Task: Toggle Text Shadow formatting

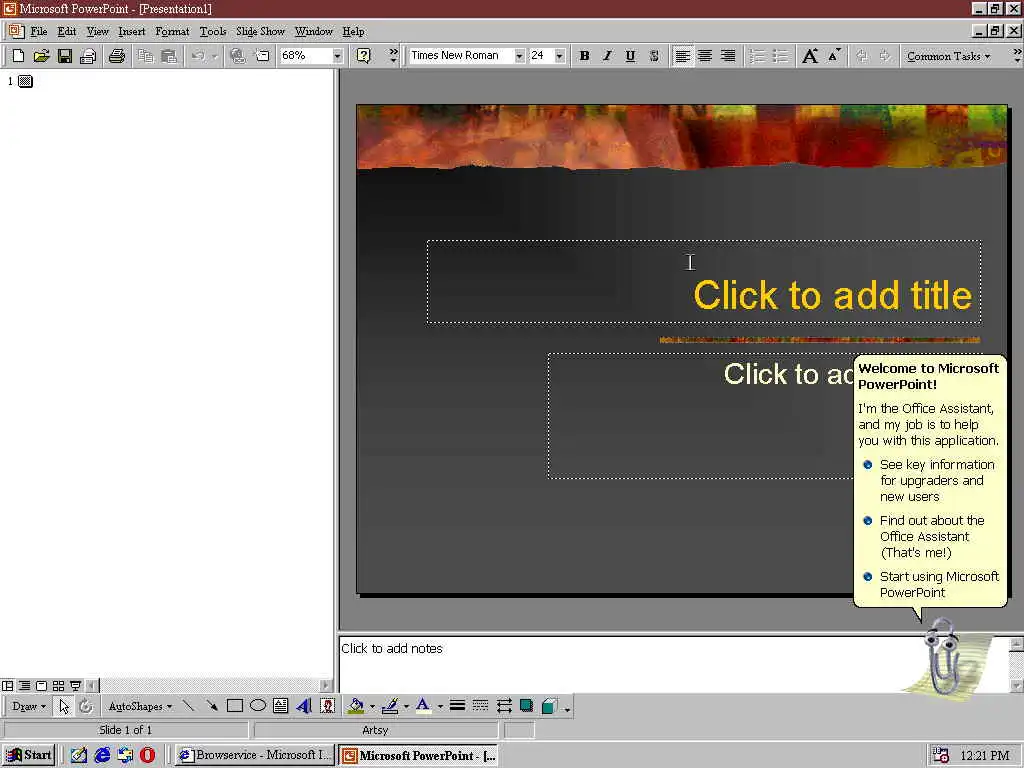Action: click(654, 56)
